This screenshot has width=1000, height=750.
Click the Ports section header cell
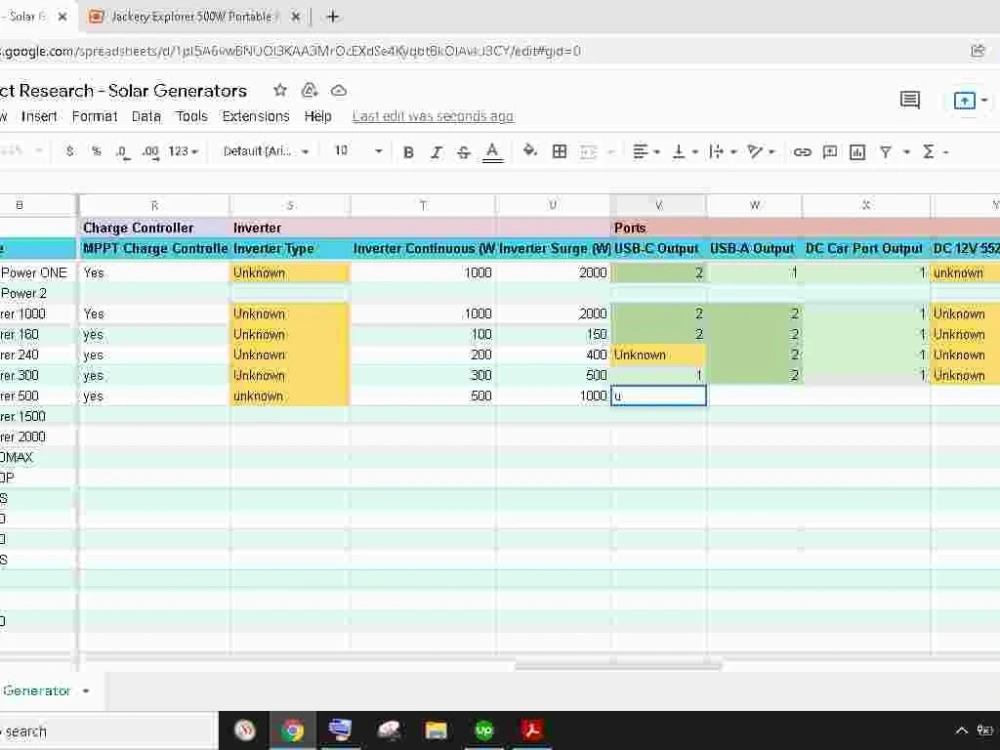pos(658,228)
